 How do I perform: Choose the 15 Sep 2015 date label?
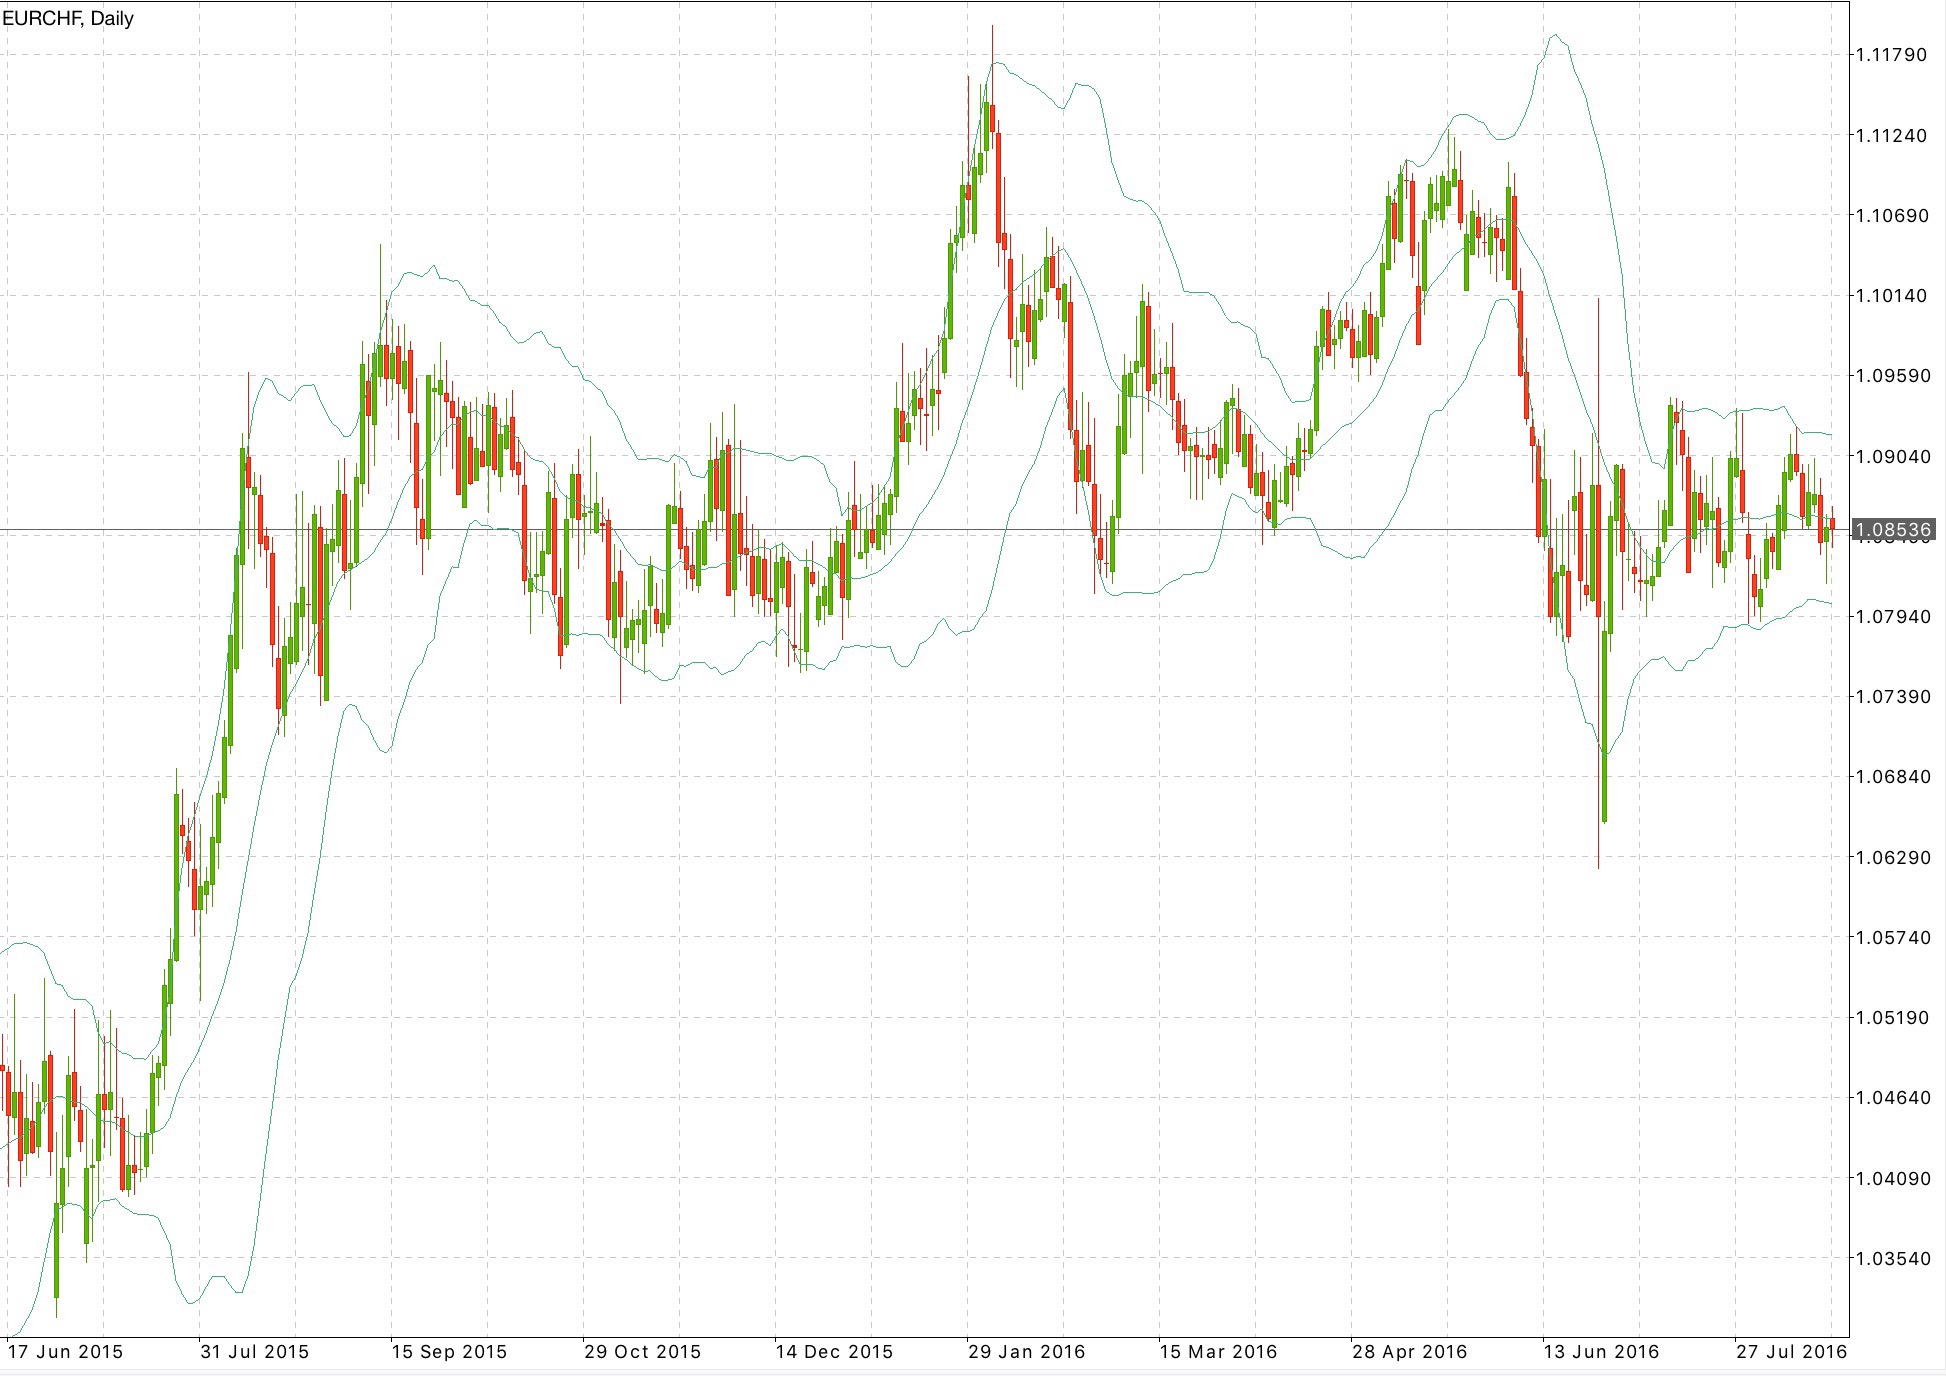[x=449, y=1352]
